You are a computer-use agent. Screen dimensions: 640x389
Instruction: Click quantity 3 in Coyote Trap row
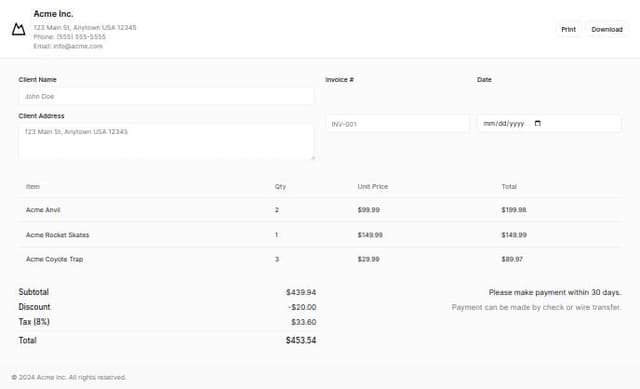(x=277, y=259)
